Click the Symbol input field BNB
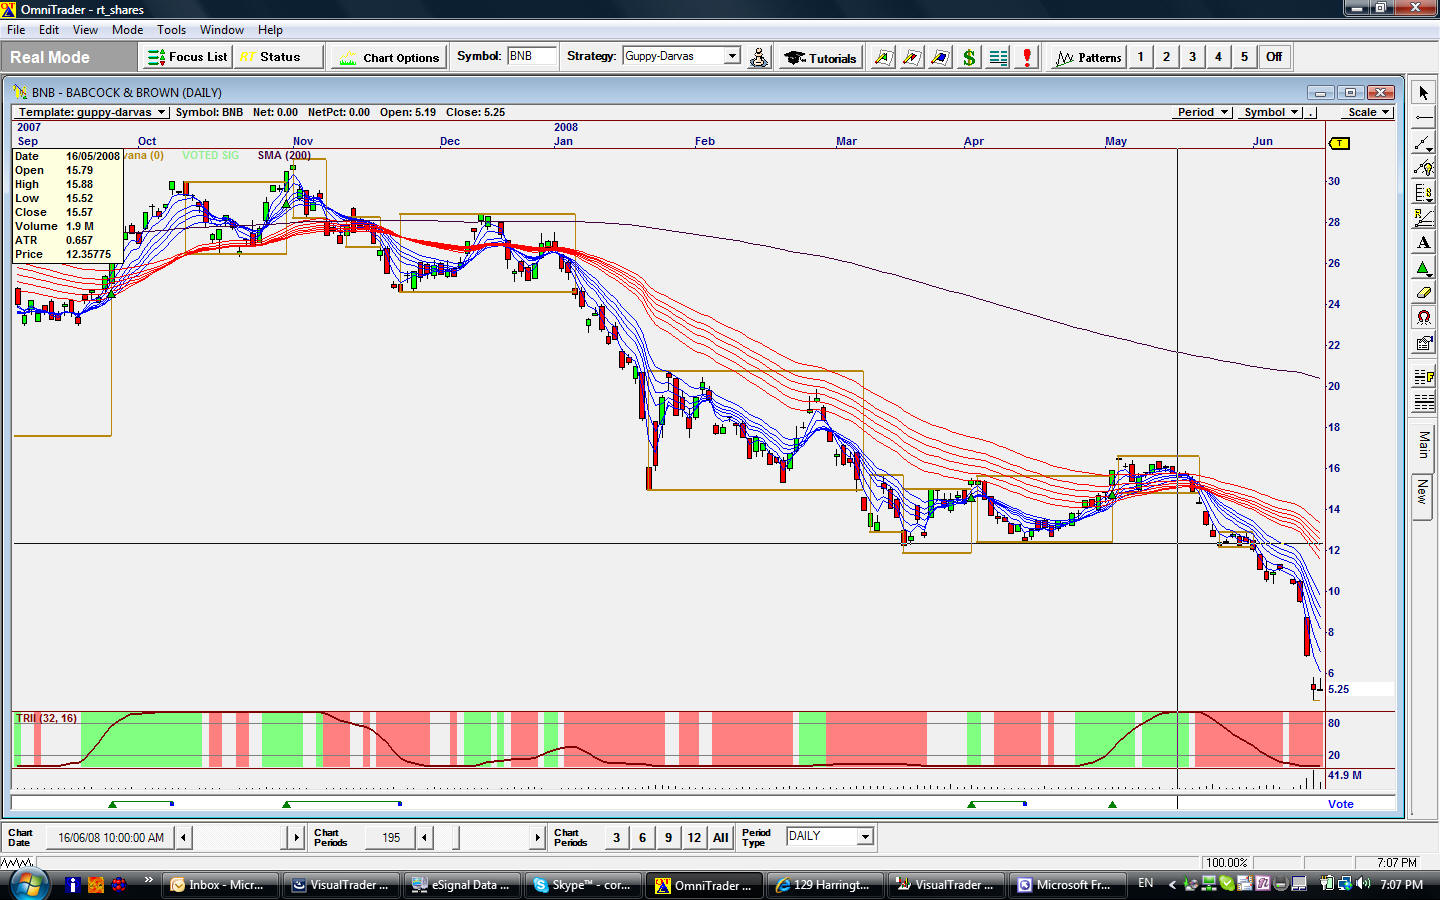Screen dimensions: 1440x900 click(531, 56)
